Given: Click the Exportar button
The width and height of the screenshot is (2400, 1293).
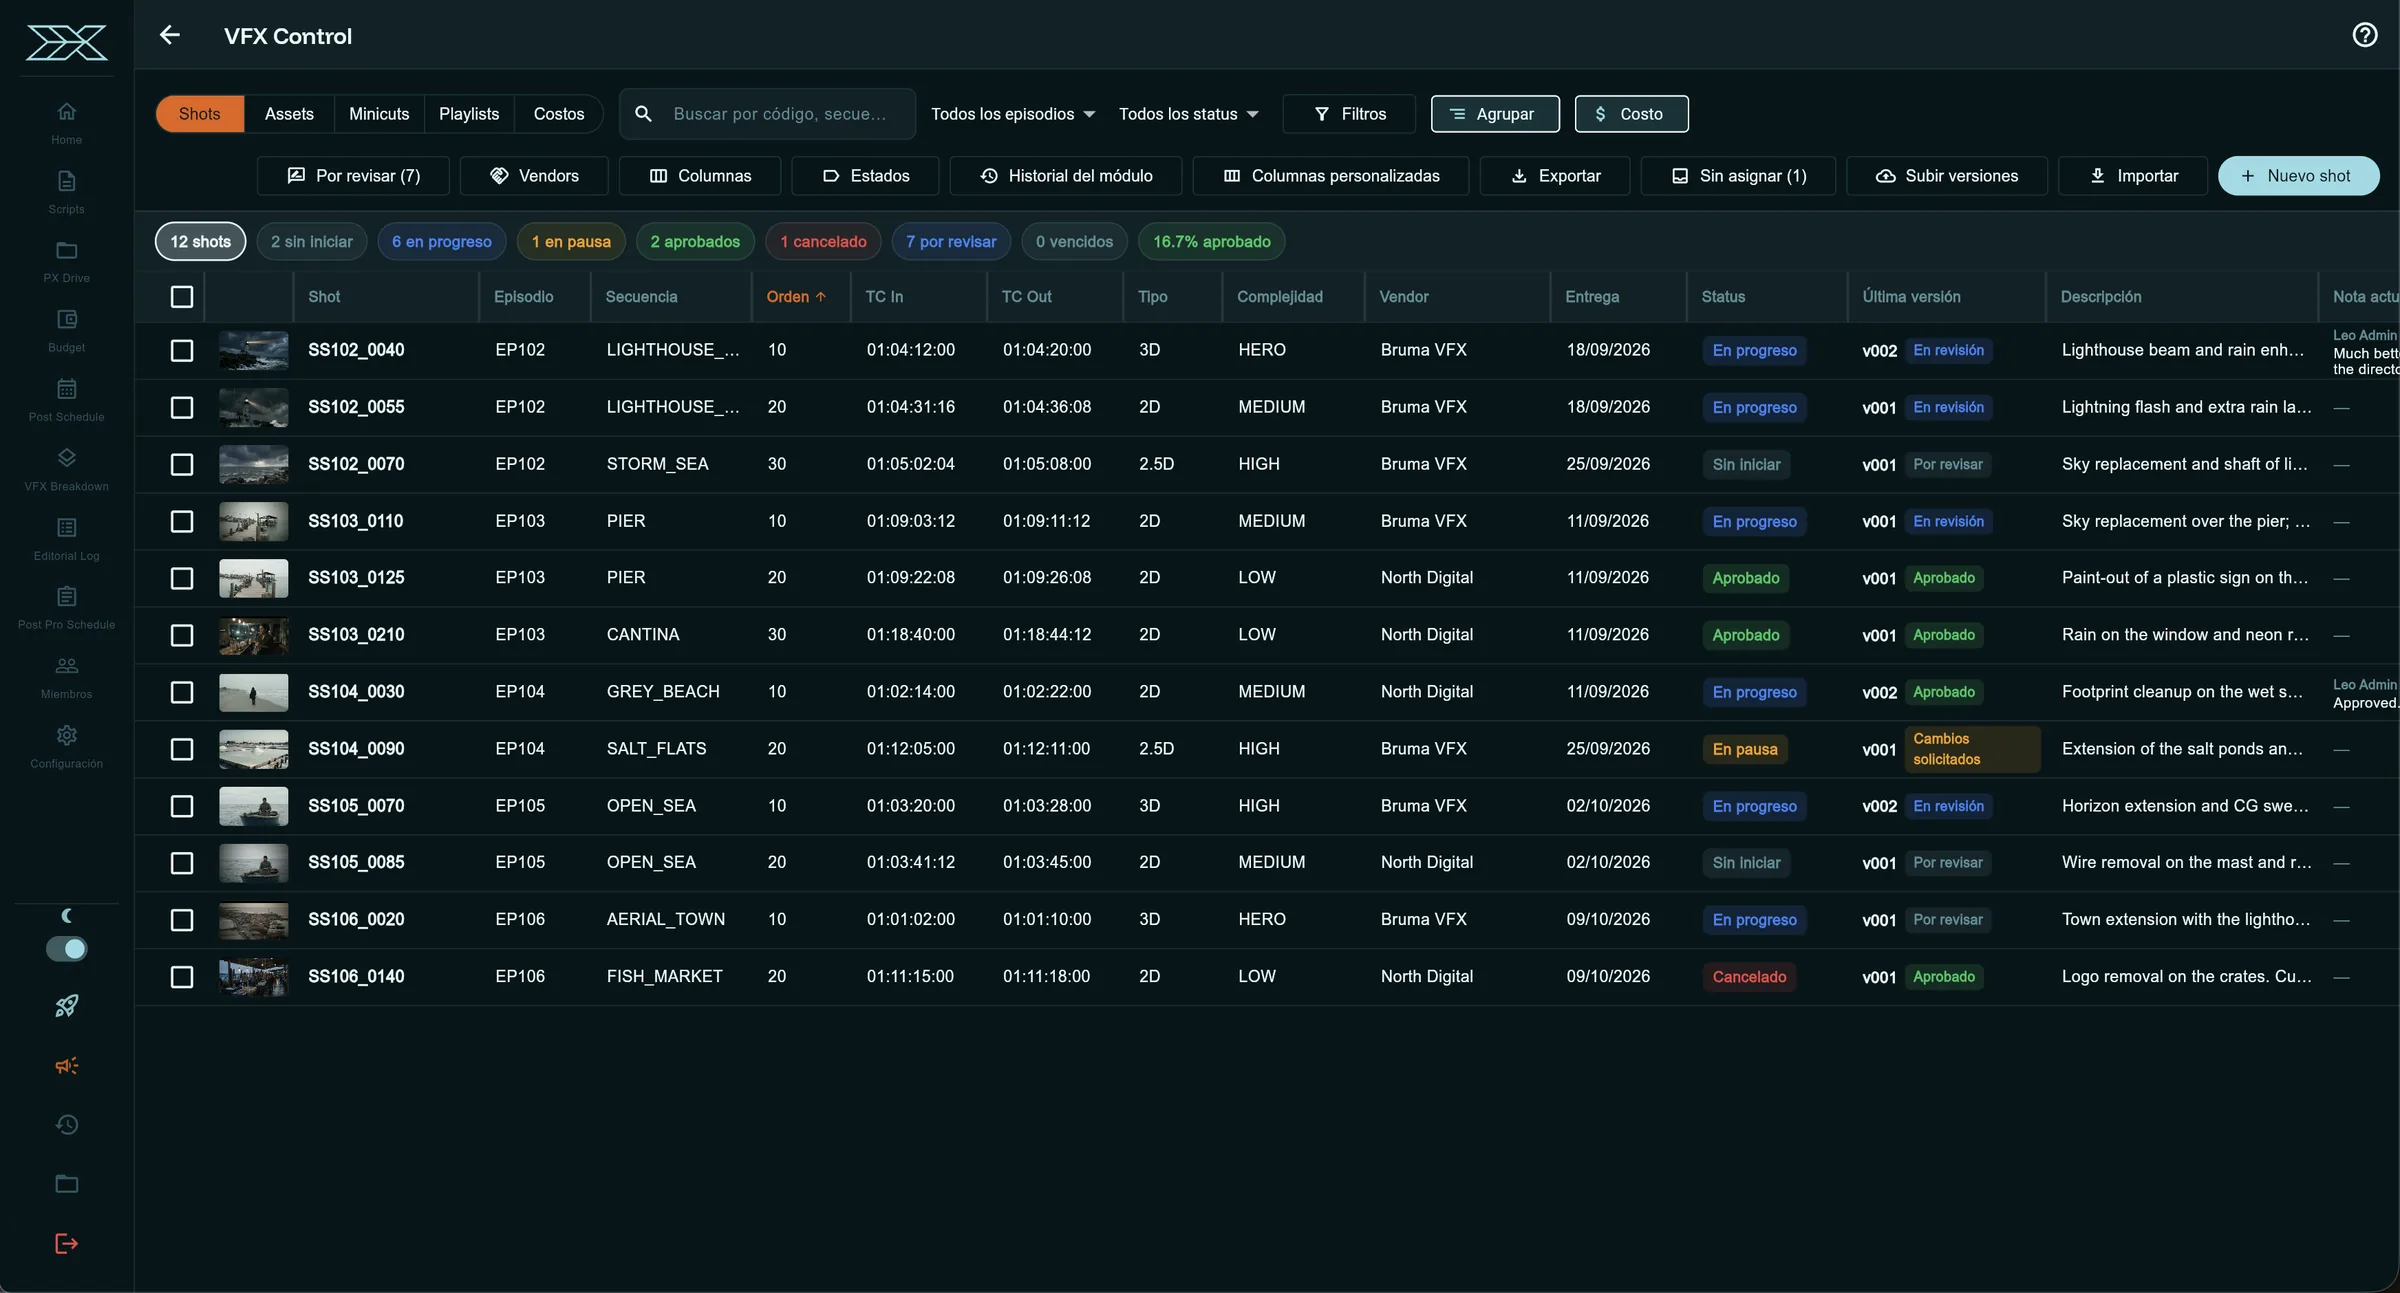Looking at the screenshot, I should pyautogui.click(x=1555, y=176).
